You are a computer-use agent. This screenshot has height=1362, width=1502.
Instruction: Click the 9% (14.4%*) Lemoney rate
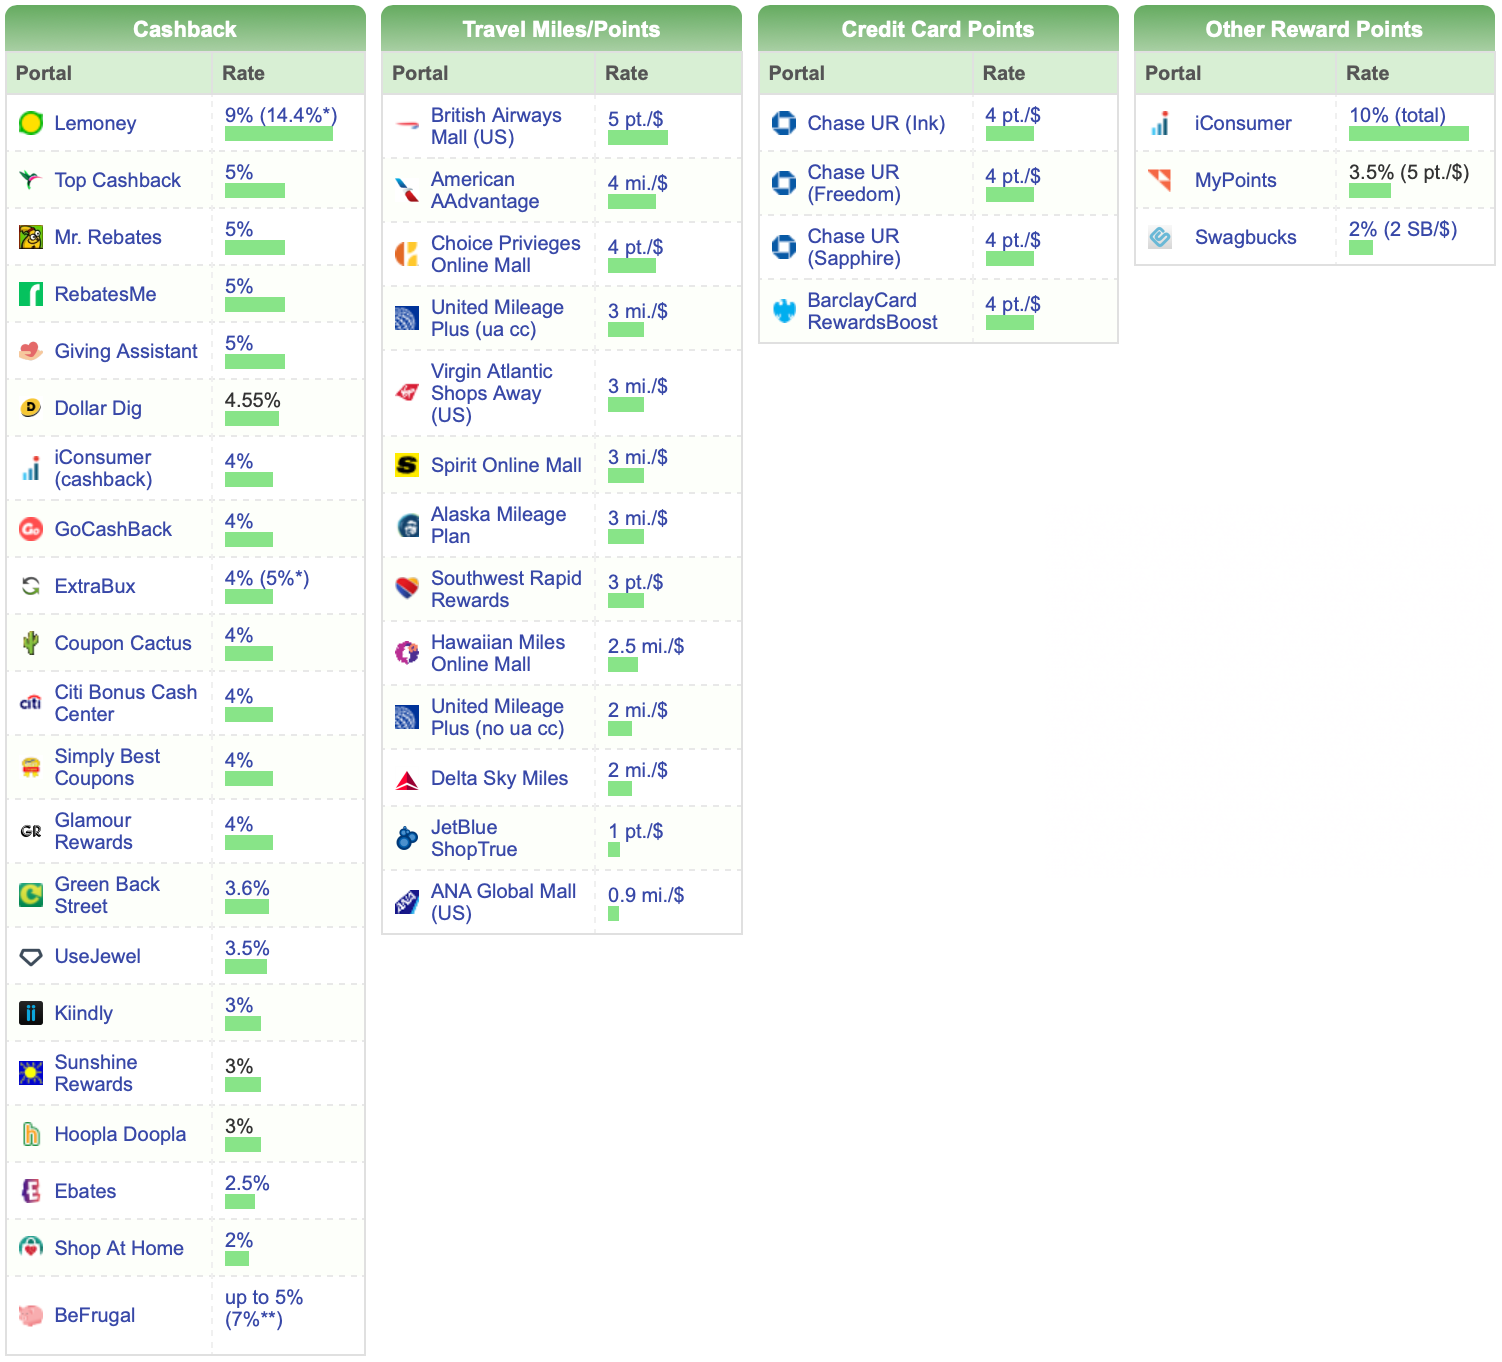(x=281, y=115)
